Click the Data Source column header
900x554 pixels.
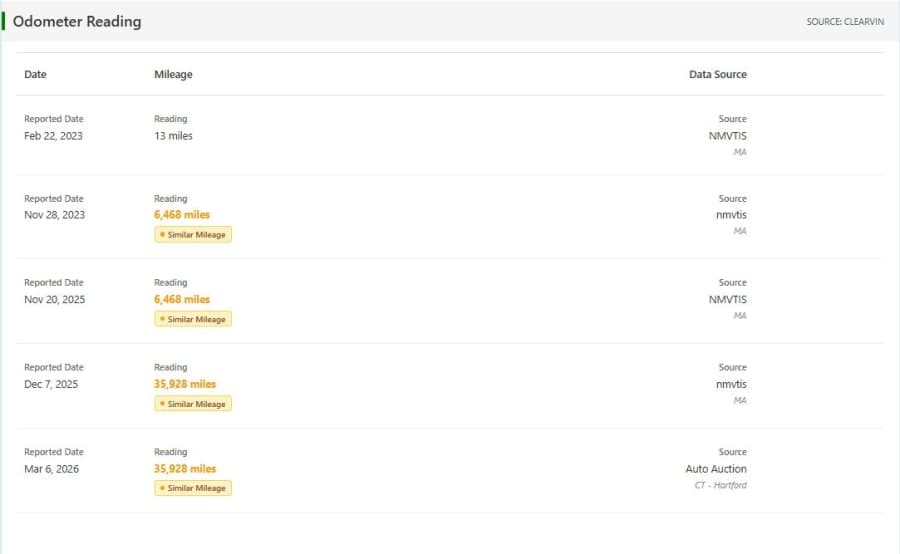[717, 74]
